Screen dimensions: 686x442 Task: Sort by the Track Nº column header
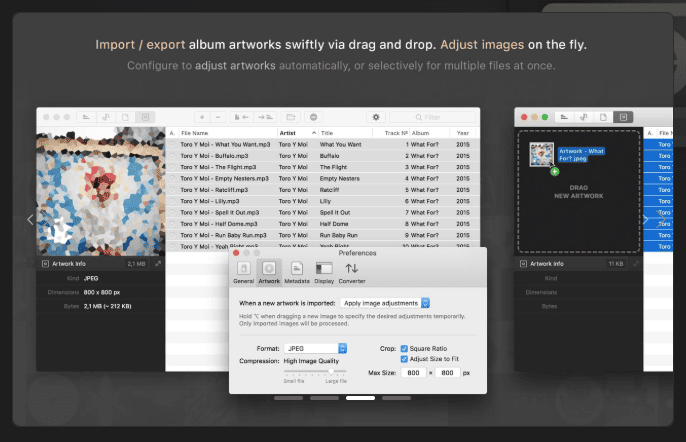click(391, 133)
